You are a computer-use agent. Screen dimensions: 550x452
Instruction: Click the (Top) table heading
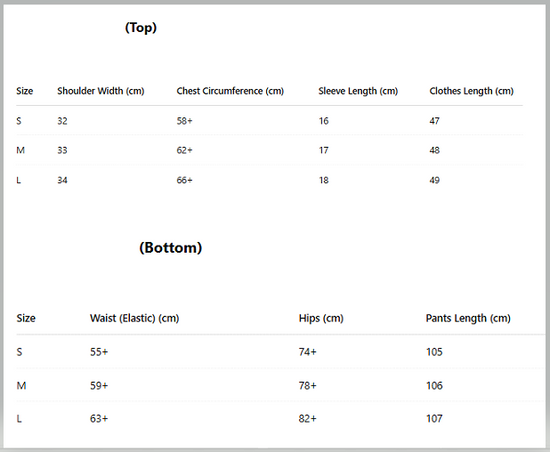point(141,27)
